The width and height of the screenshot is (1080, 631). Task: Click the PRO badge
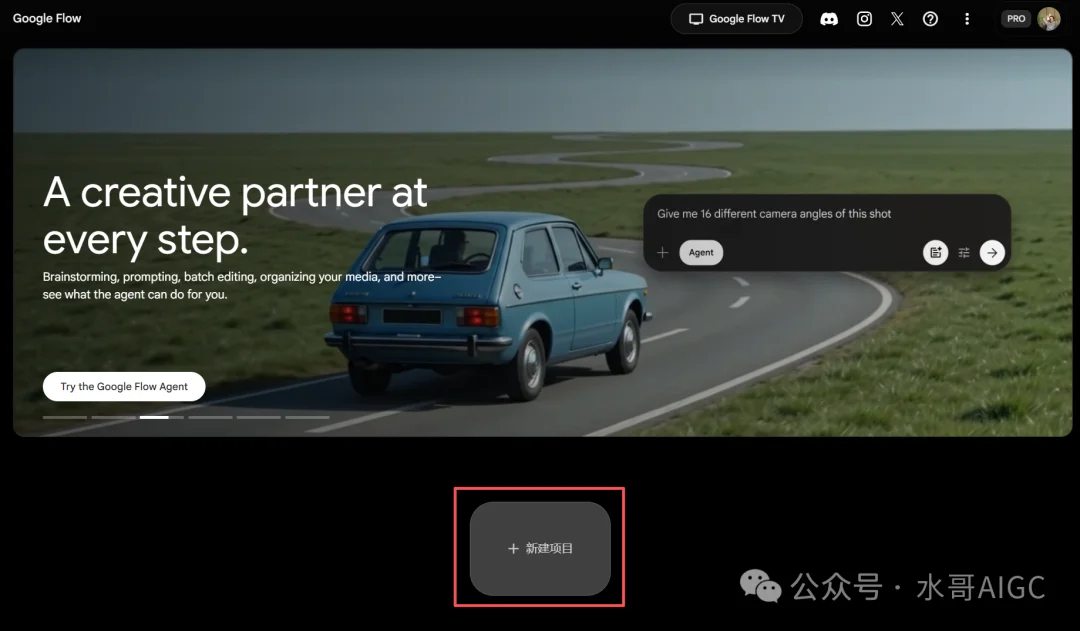click(x=1016, y=19)
